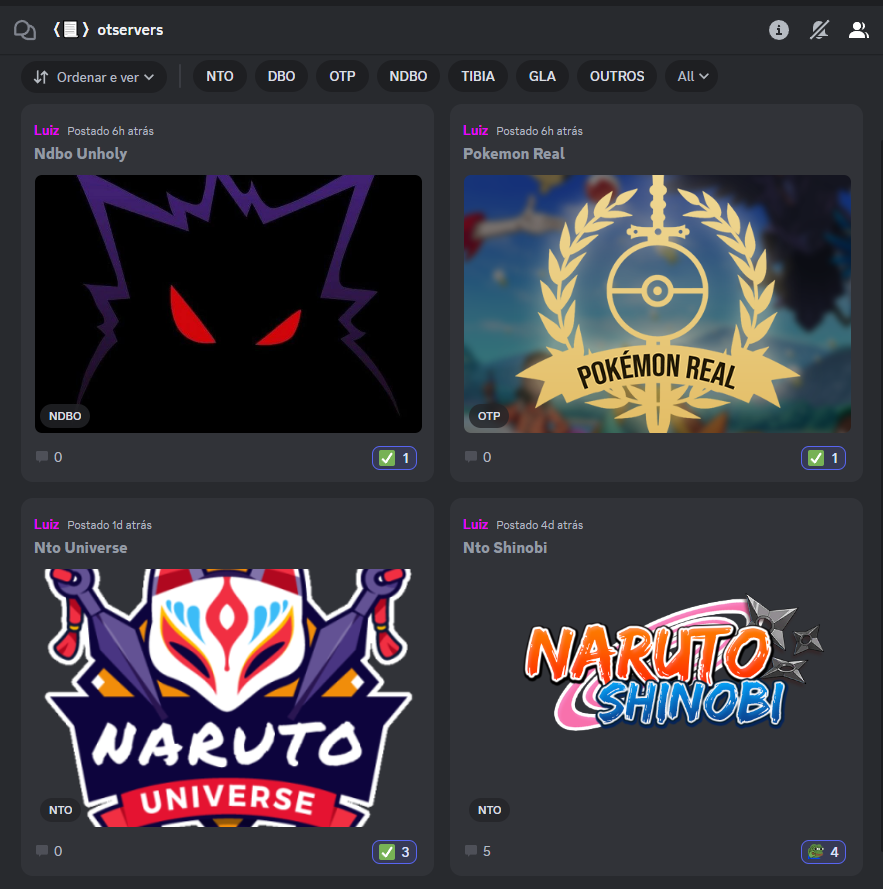Click otservers channel name
This screenshot has height=889, width=883.
(x=130, y=30)
